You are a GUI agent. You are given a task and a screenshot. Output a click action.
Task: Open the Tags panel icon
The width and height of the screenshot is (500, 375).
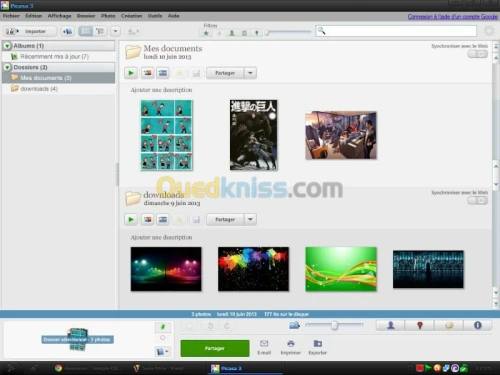tap(449, 325)
